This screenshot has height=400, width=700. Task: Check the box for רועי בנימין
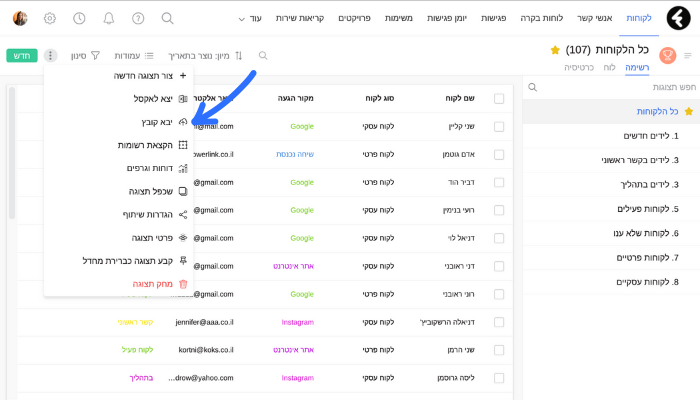pos(499,210)
